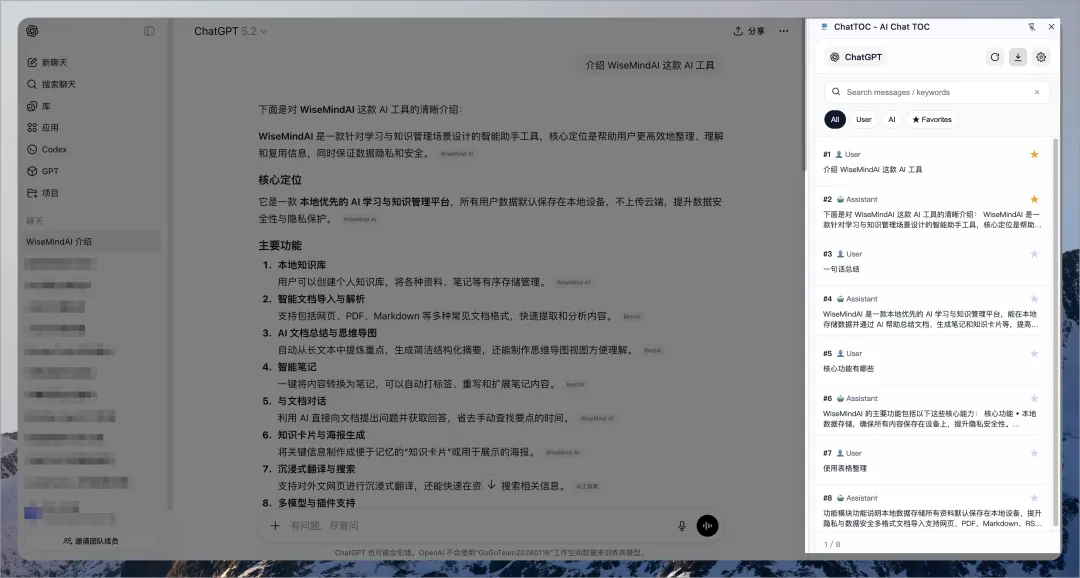Click the pin icon in ChatTOC title bar

click(1031, 27)
